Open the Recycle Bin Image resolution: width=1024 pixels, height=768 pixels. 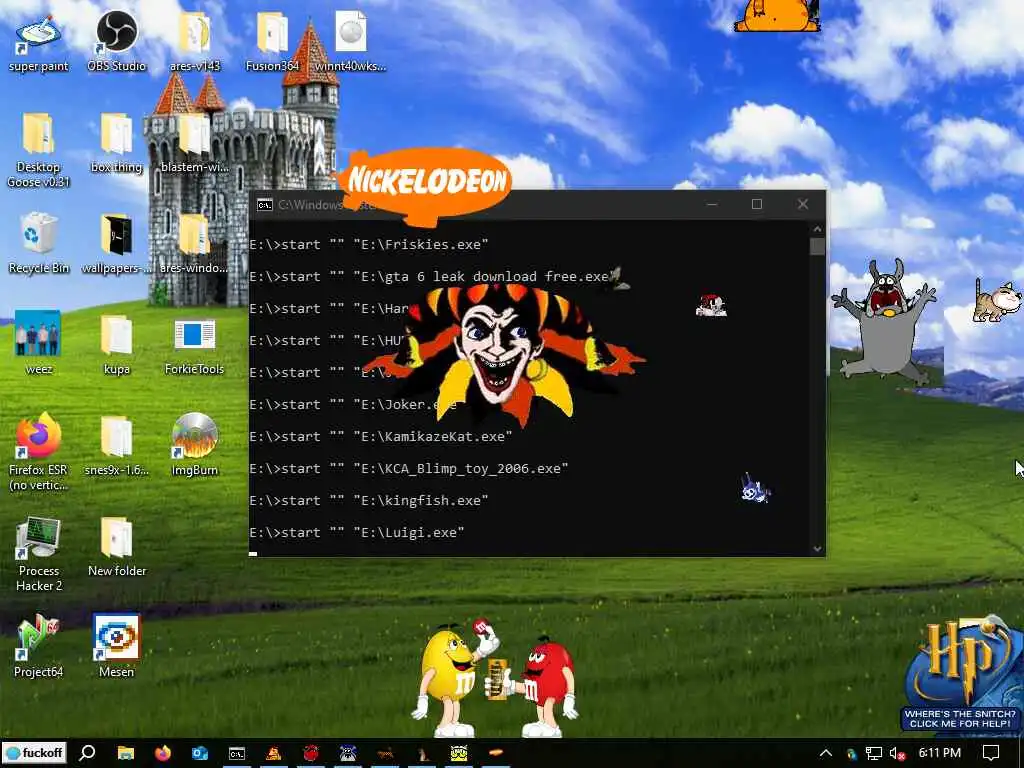click(38, 243)
